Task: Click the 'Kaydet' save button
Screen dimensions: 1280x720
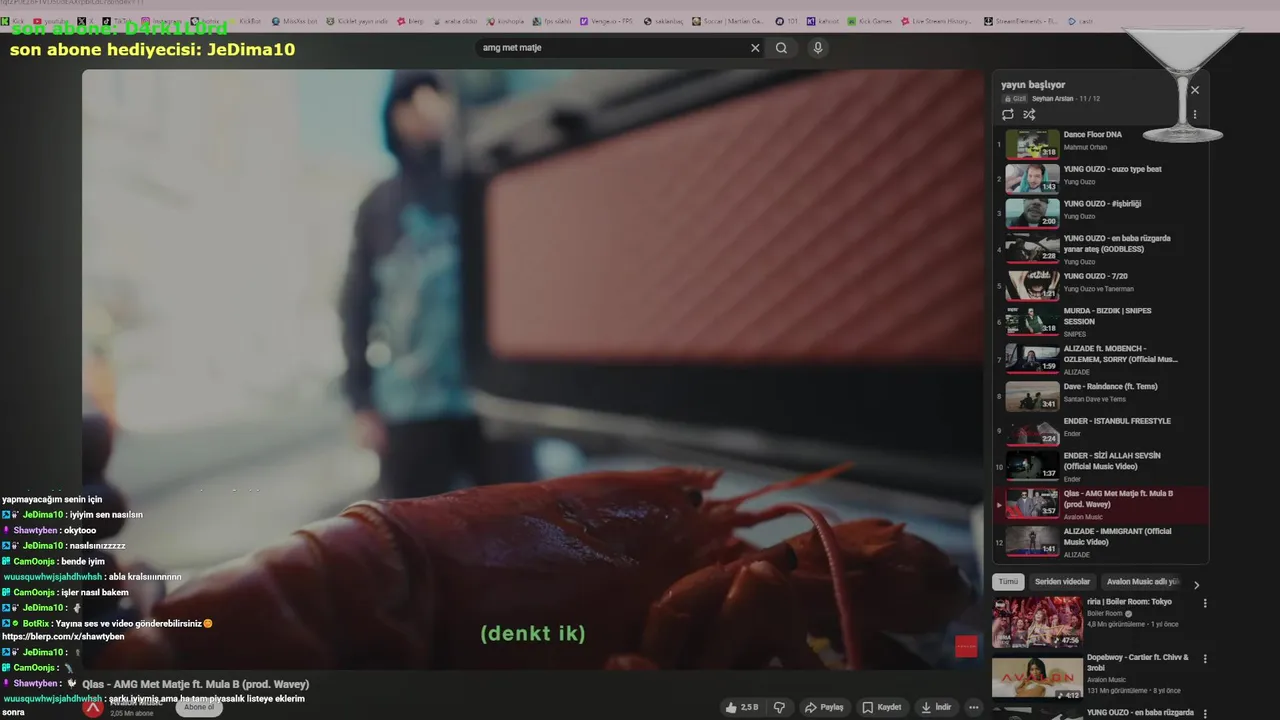Action: point(882,707)
